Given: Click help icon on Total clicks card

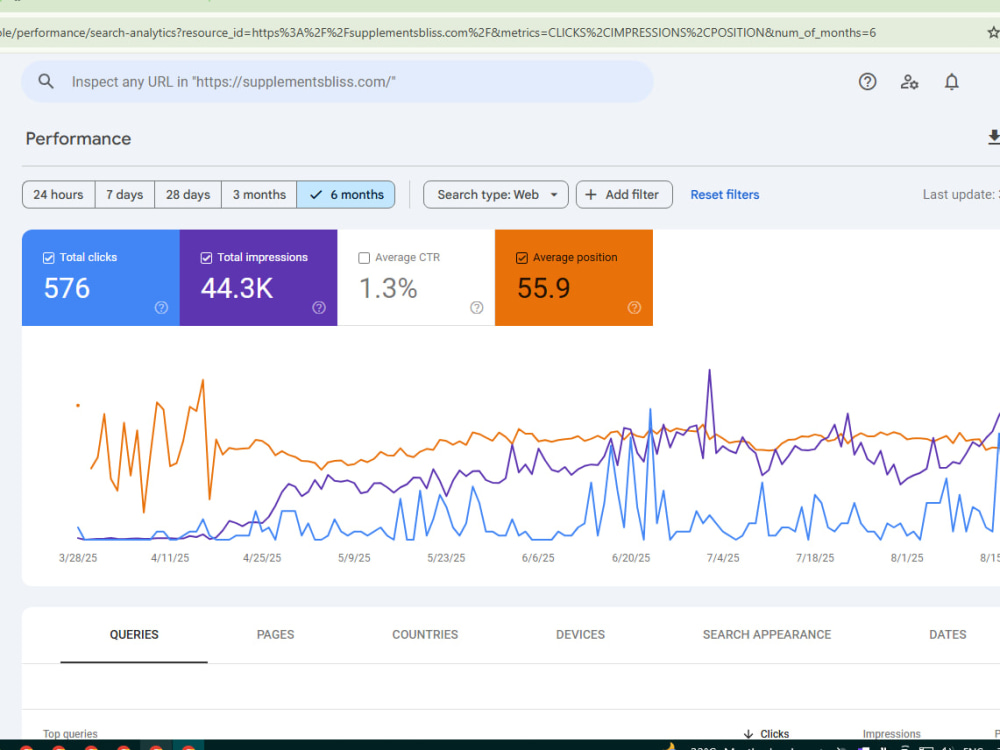Looking at the screenshot, I should pos(161,307).
